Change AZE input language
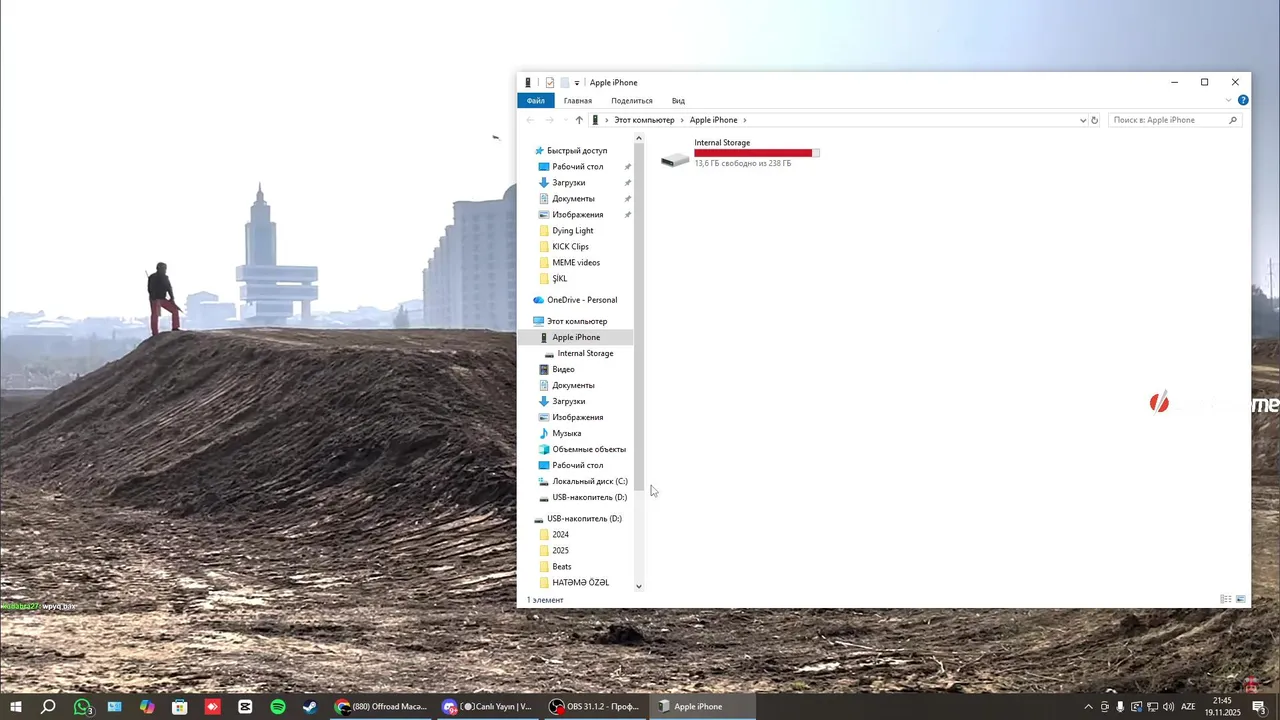Viewport: 1280px width, 720px height. pos(1188,707)
